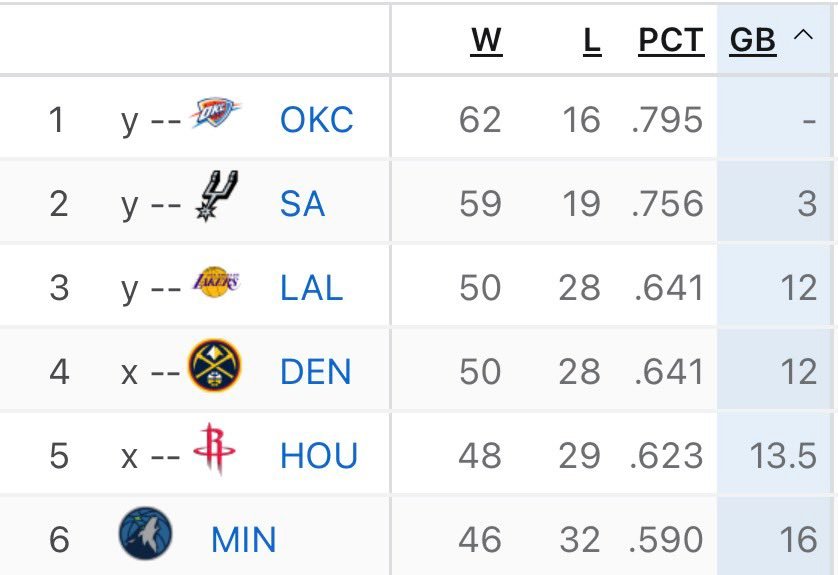The height and width of the screenshot is (575, 838).
Task: Sort standings by W column
Action: point(486,40)
